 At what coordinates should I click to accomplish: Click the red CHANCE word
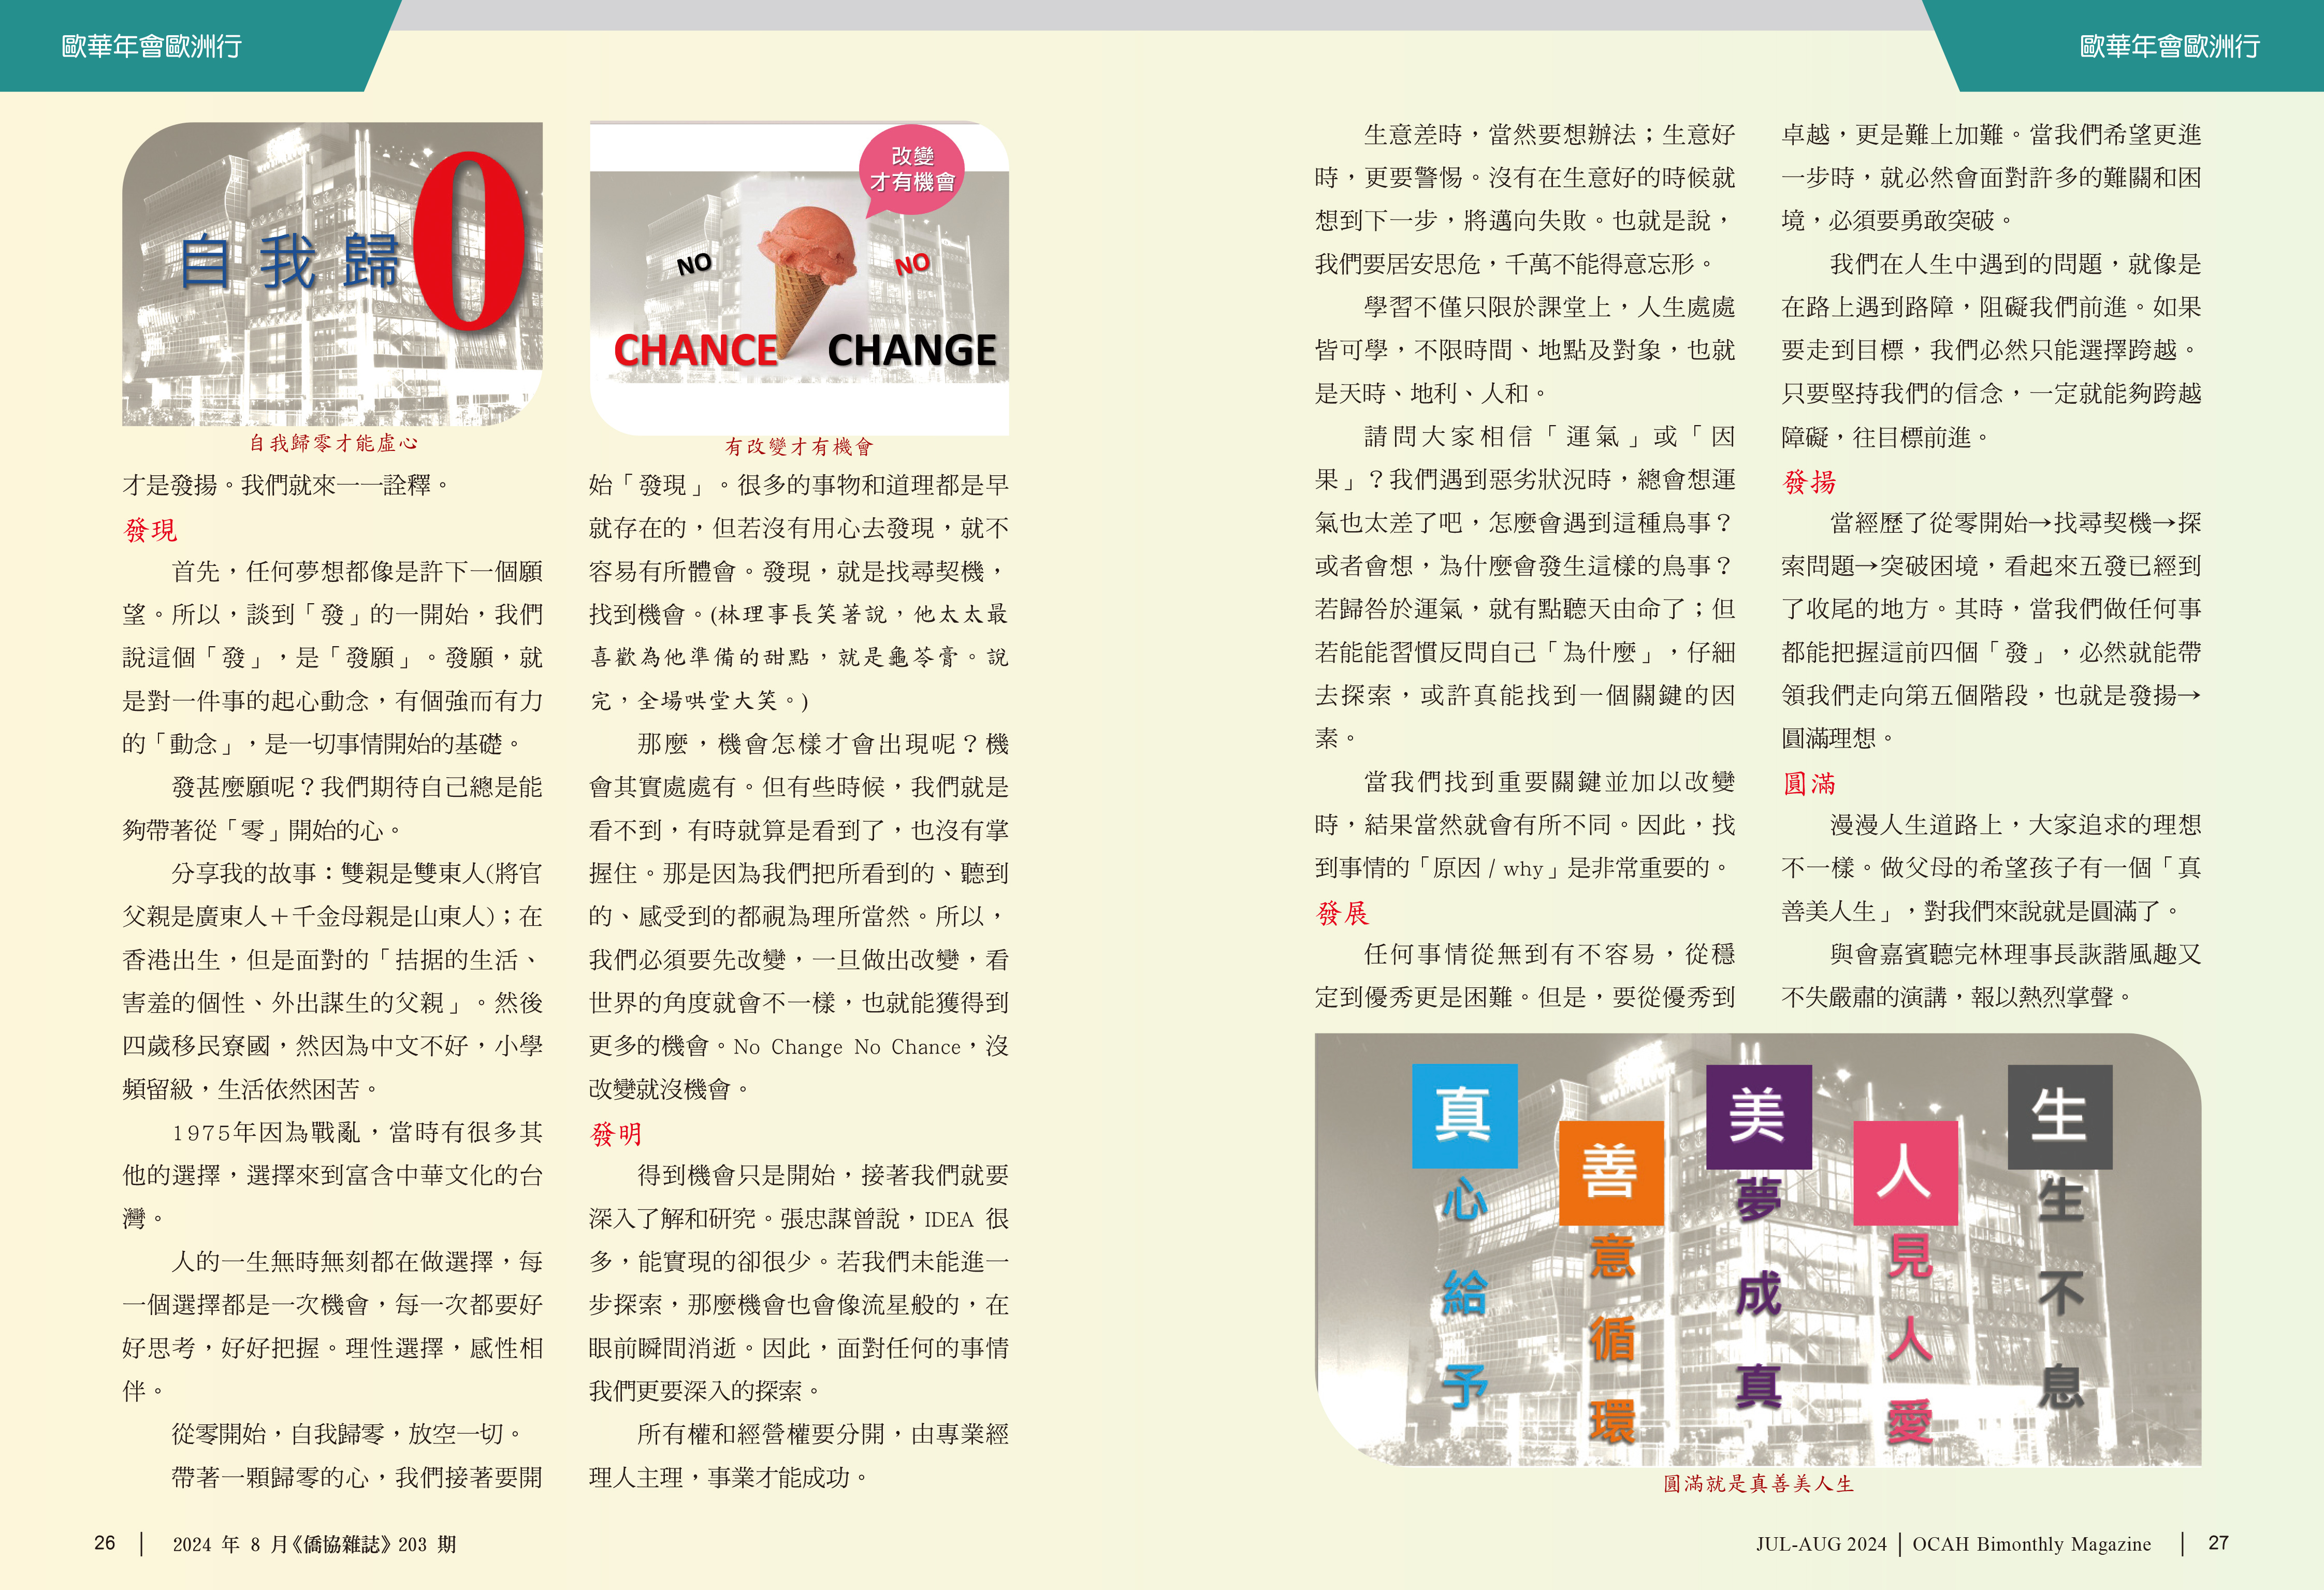(x=695, y=351)
